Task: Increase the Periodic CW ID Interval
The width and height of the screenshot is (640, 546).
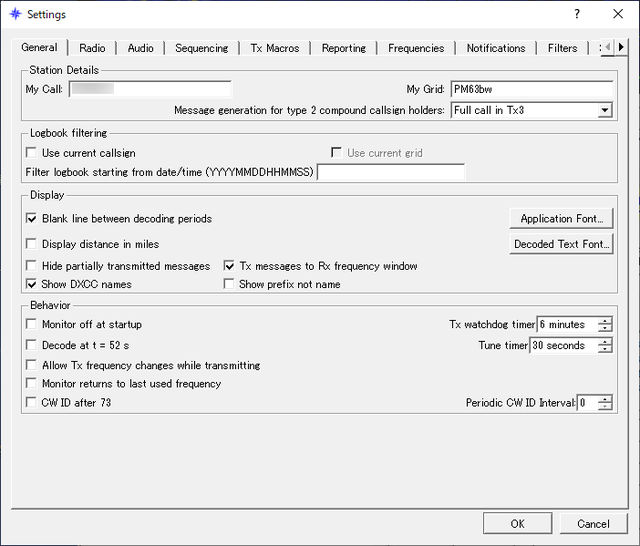Action: 605,399
